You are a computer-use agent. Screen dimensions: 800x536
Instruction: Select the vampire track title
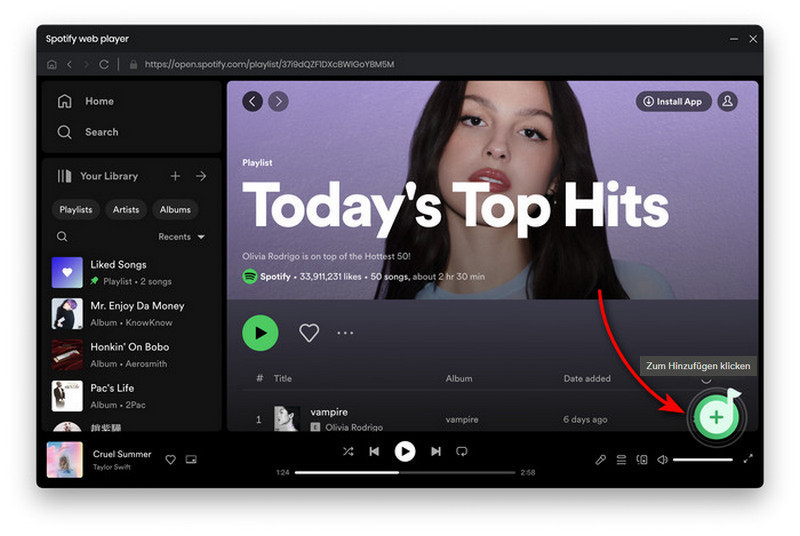329,412
